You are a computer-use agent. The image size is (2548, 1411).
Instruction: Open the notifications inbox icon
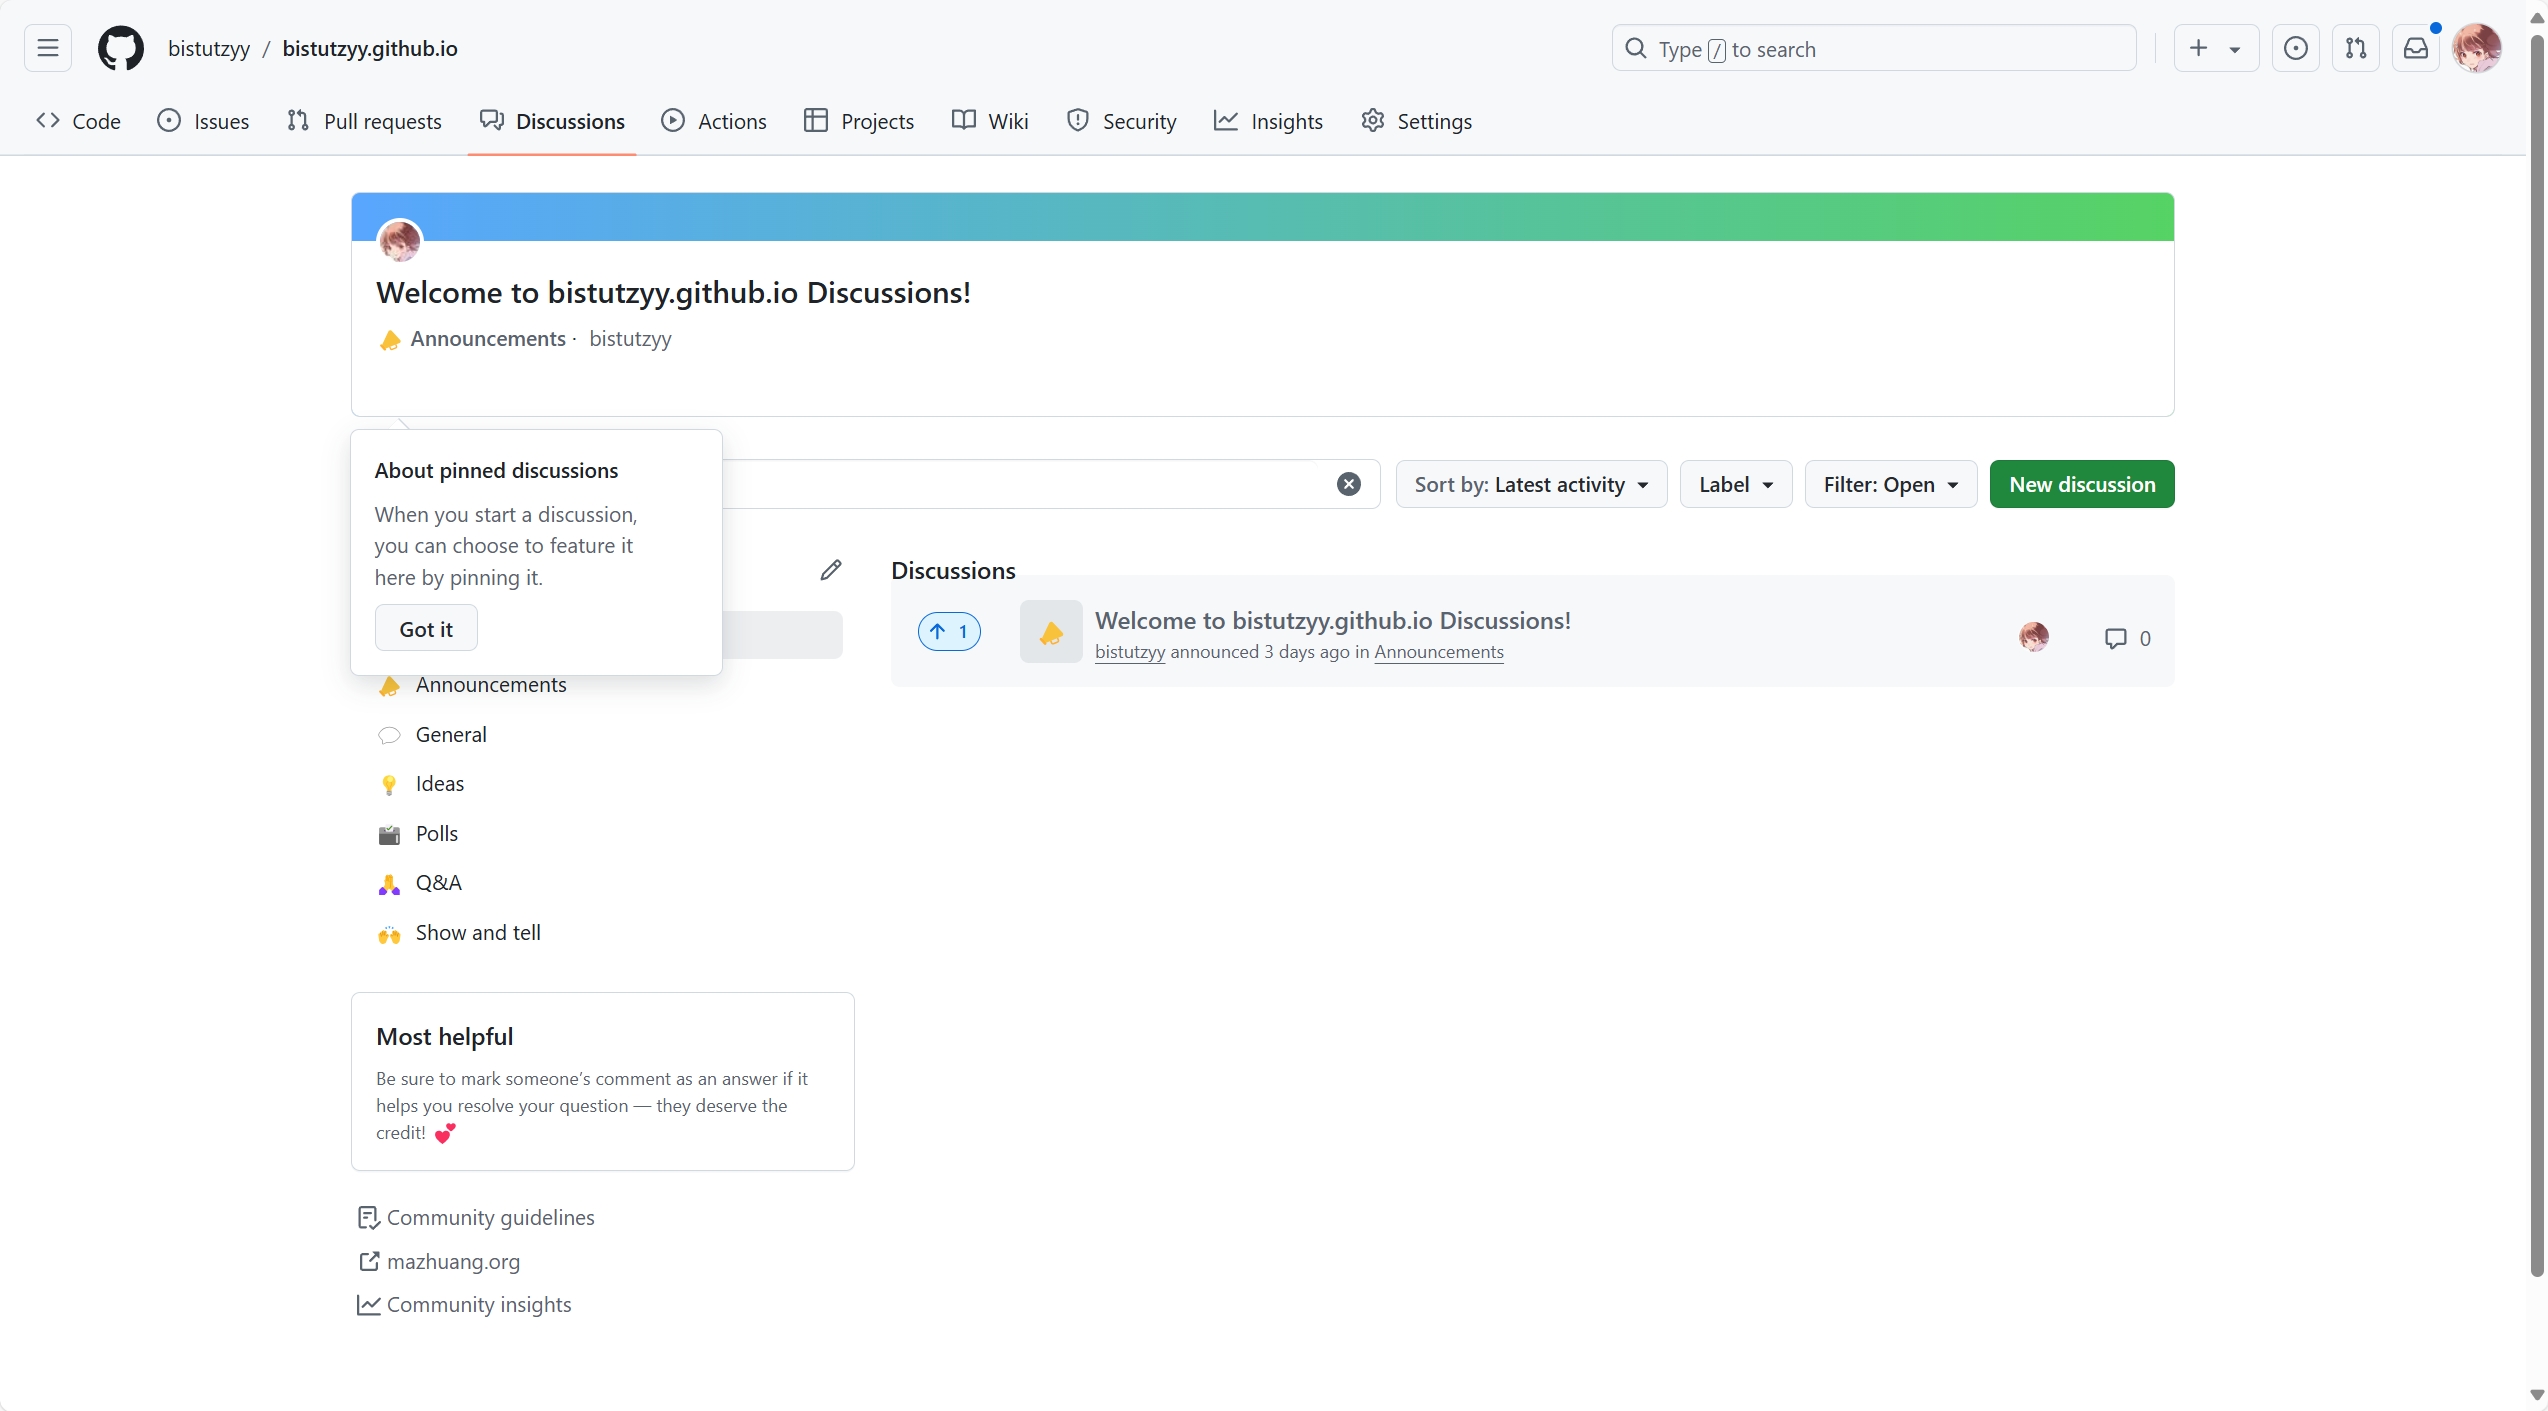pos(2416,48)
